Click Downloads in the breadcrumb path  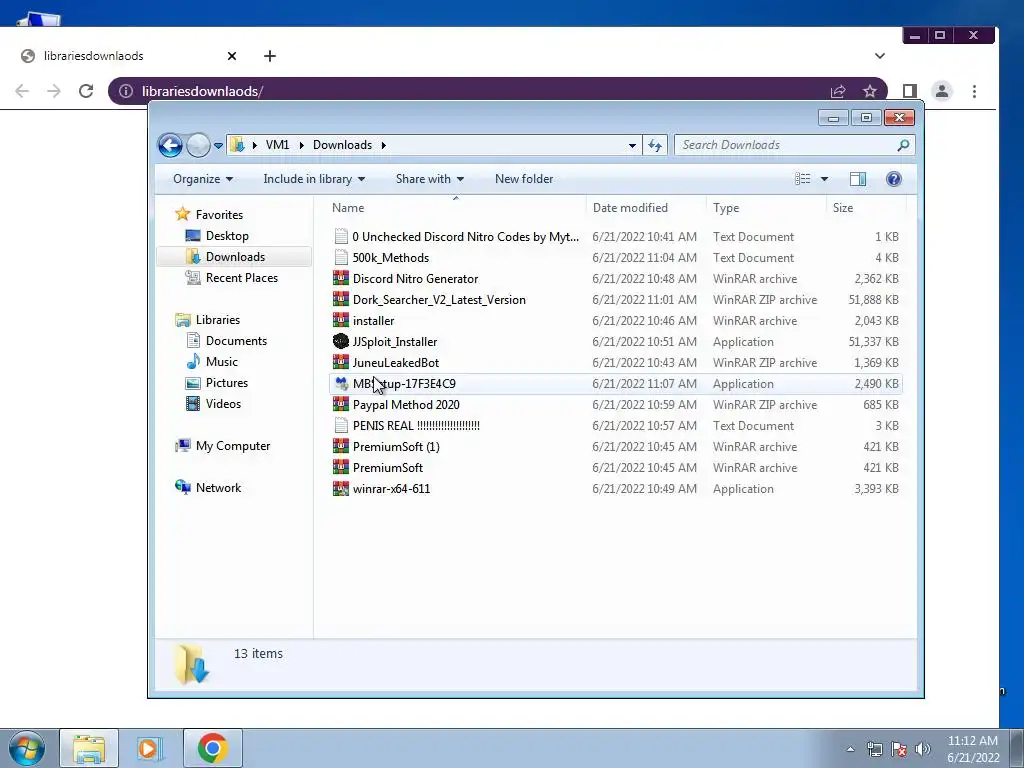342,145
